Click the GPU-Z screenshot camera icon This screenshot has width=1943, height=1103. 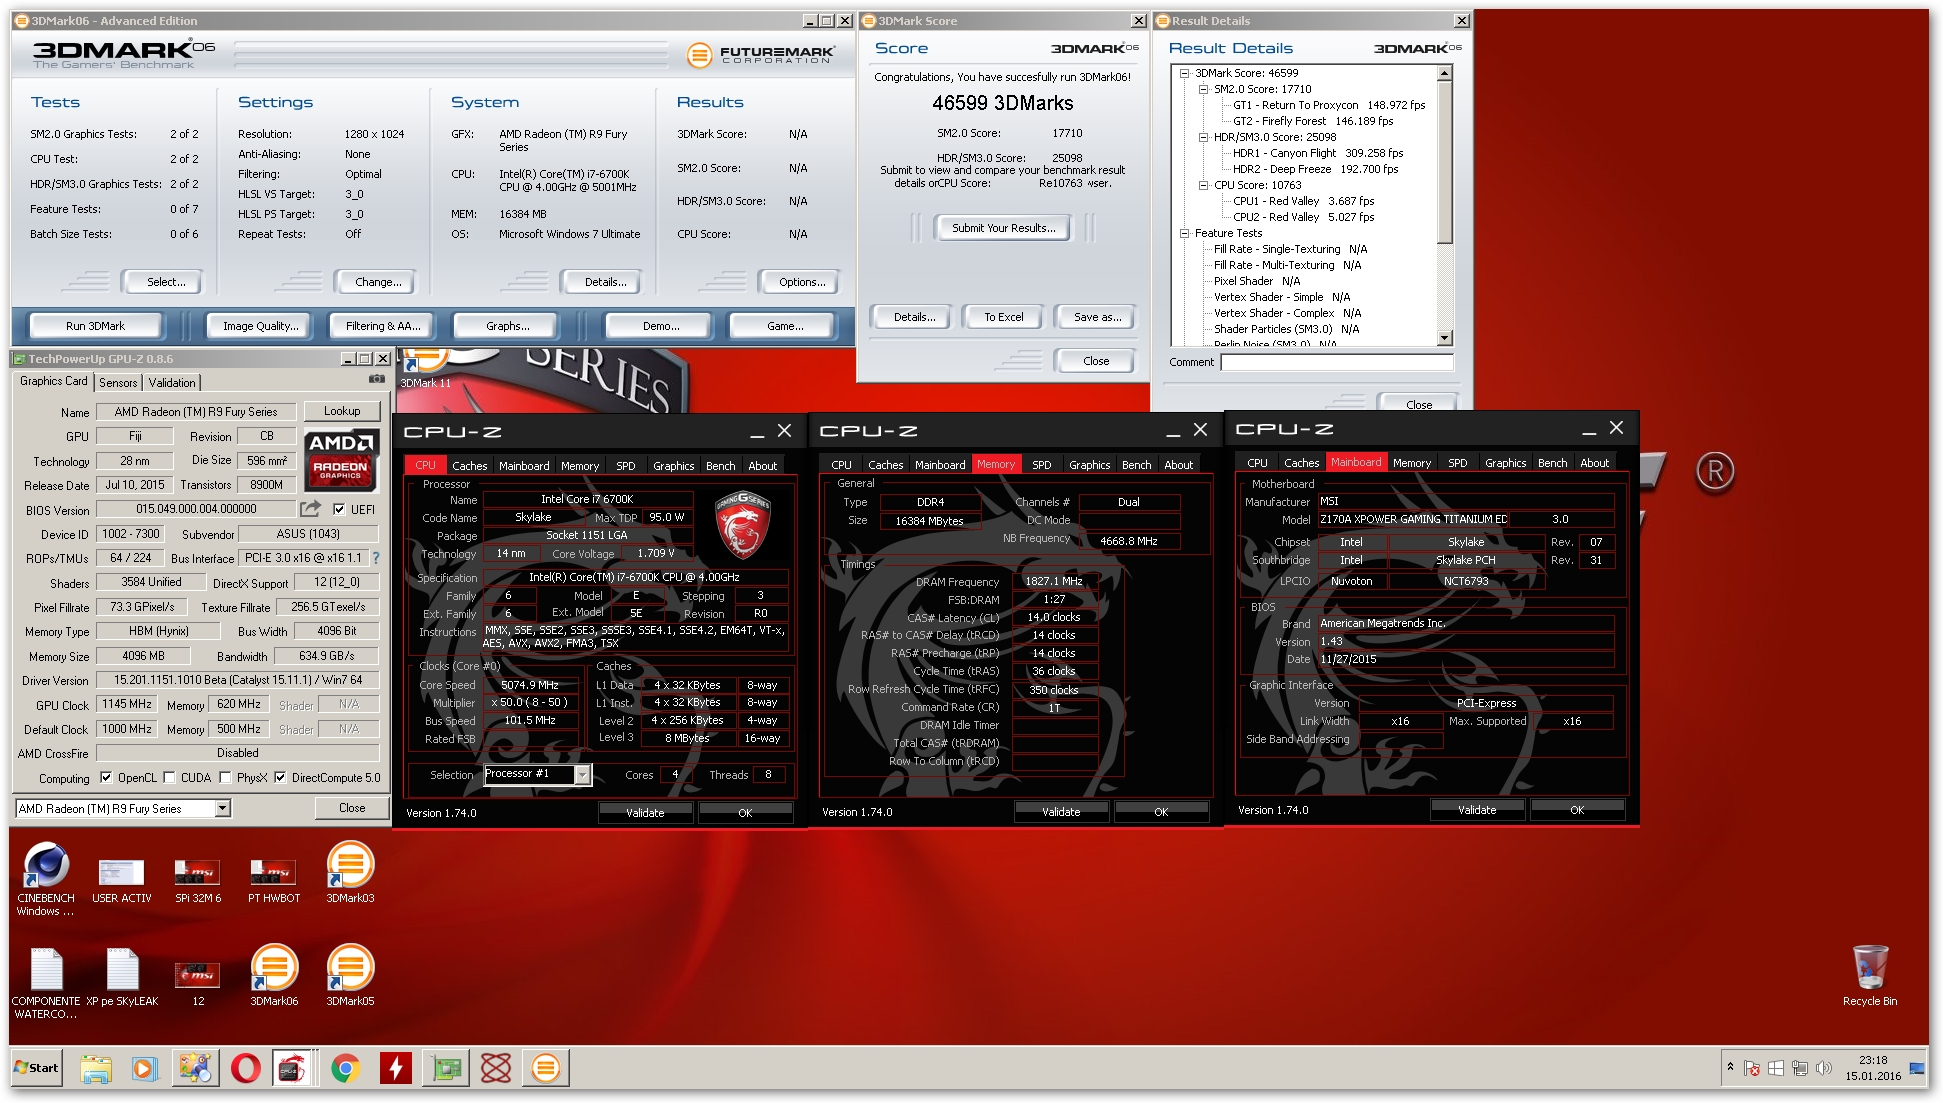(x=376, y=380)
